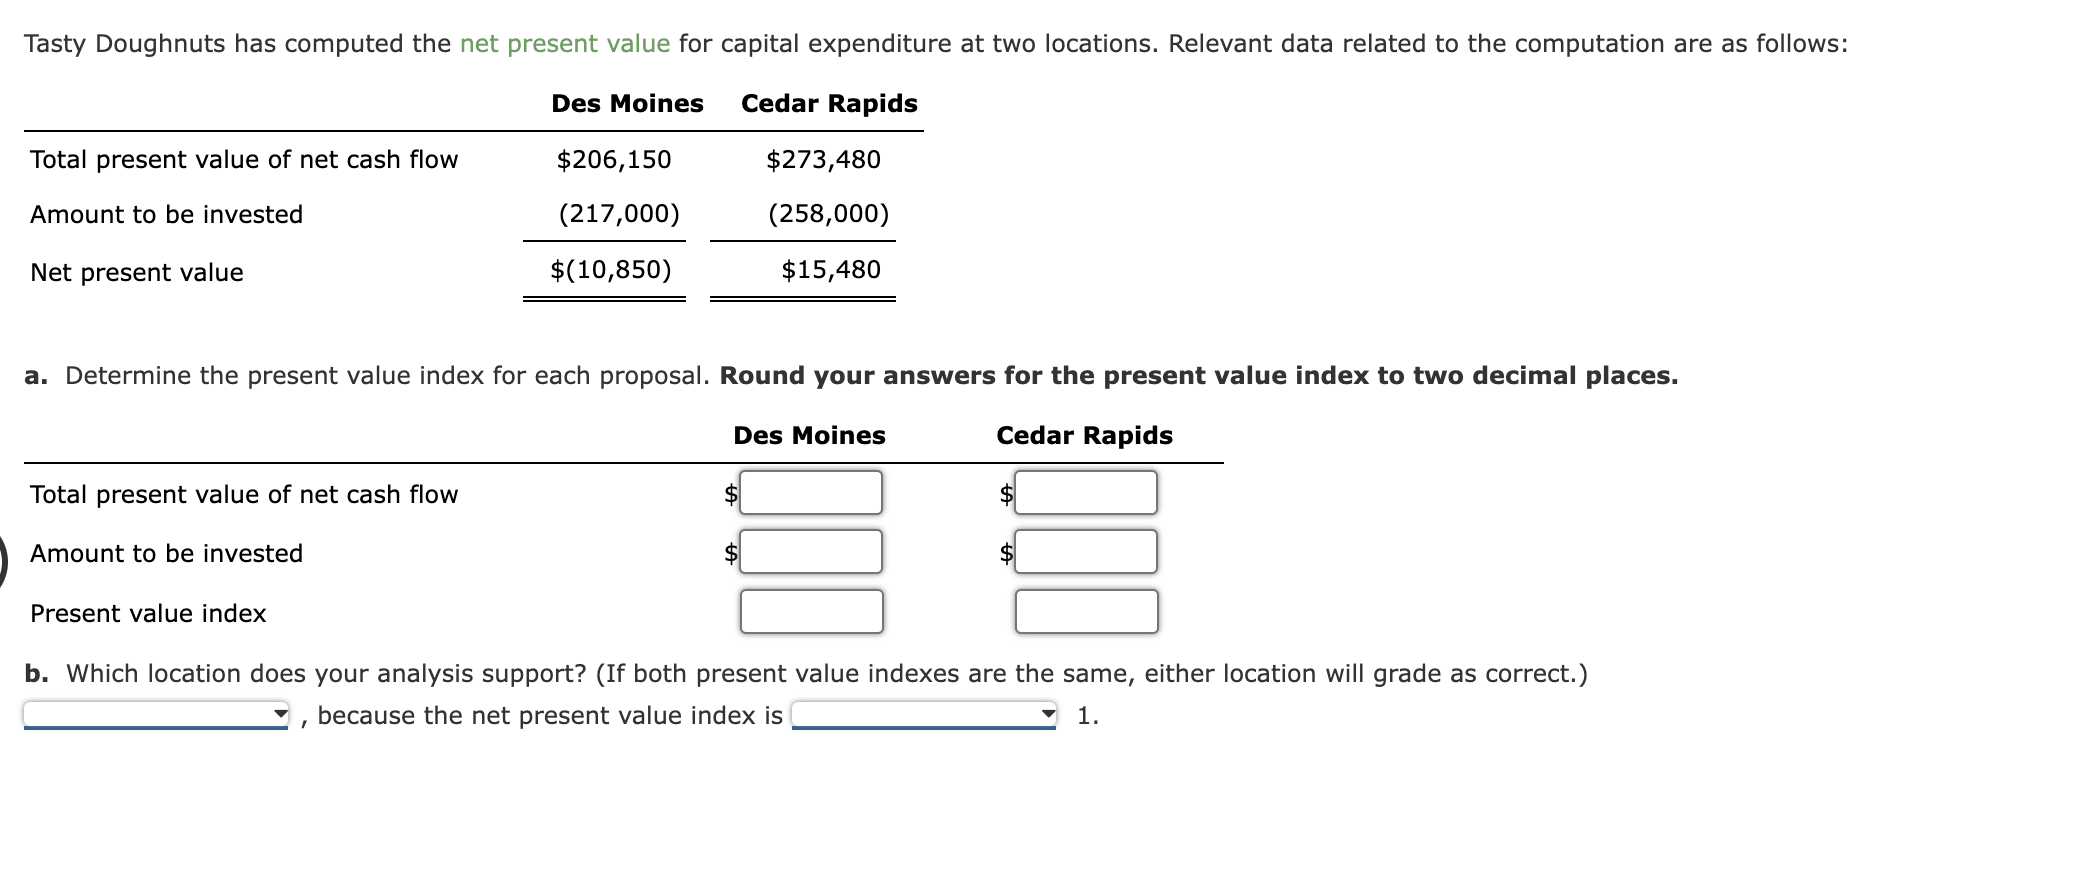This screenshot has height=896, width=2084.
Task: Open the net present value link
Action: [563, 43]
